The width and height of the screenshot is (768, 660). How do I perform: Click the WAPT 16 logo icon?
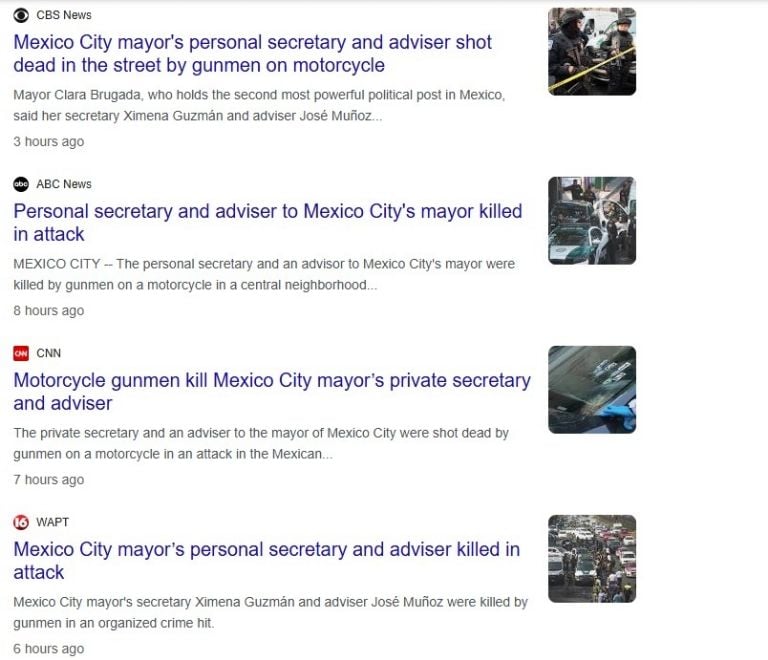(x=21, y=522)
